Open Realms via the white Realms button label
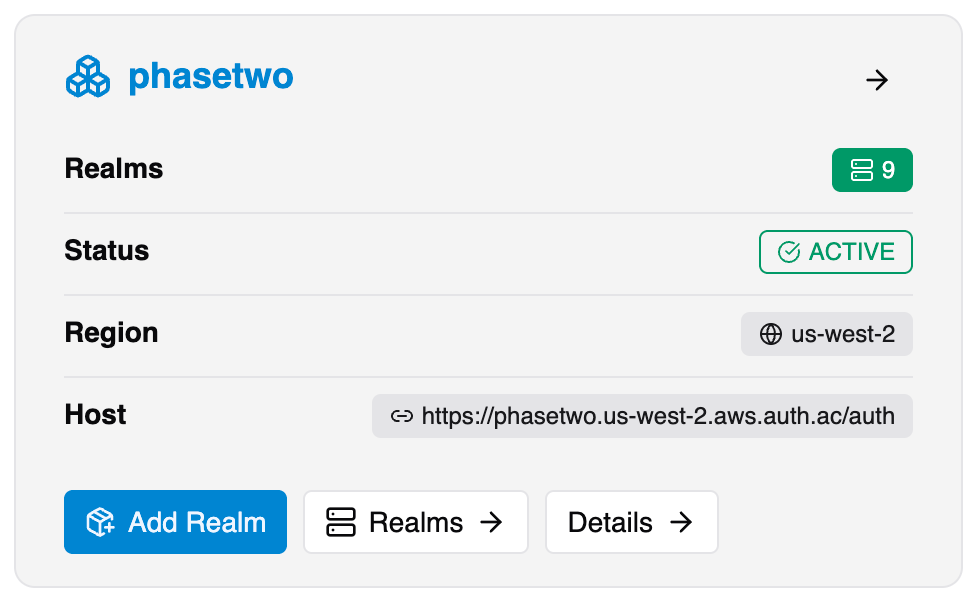Viewport: 980px width, 600px height. click(x=416, y=522)
